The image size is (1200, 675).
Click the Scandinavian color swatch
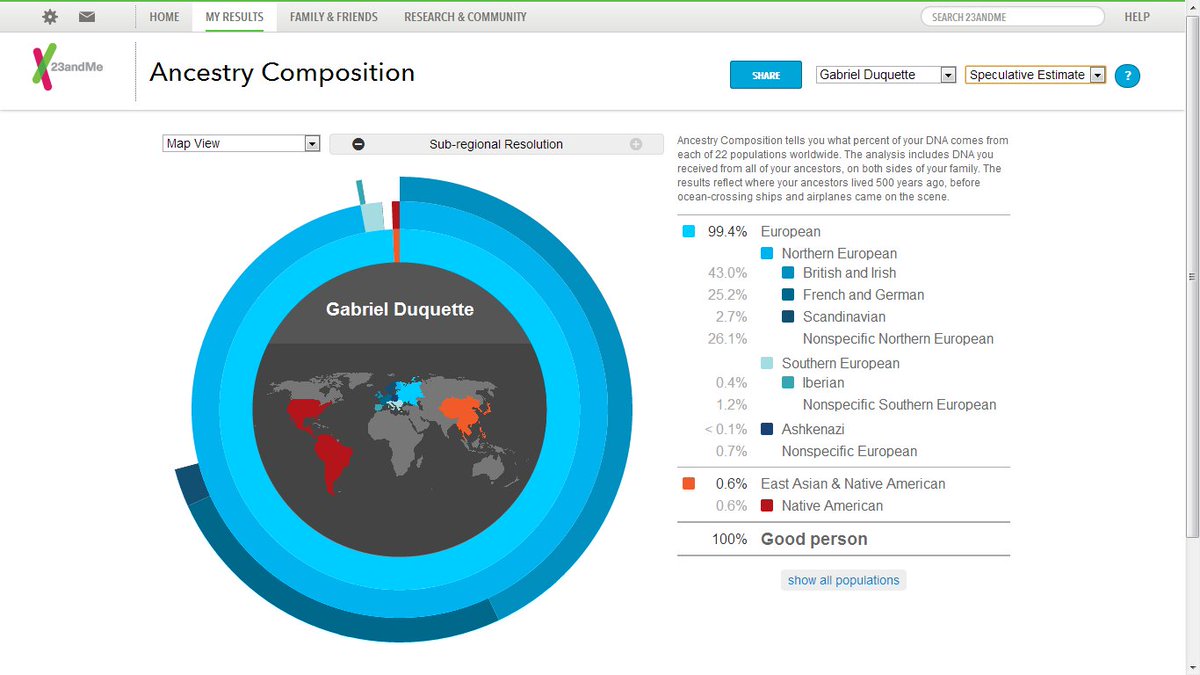pyautogui.click(x=789, y=317)
